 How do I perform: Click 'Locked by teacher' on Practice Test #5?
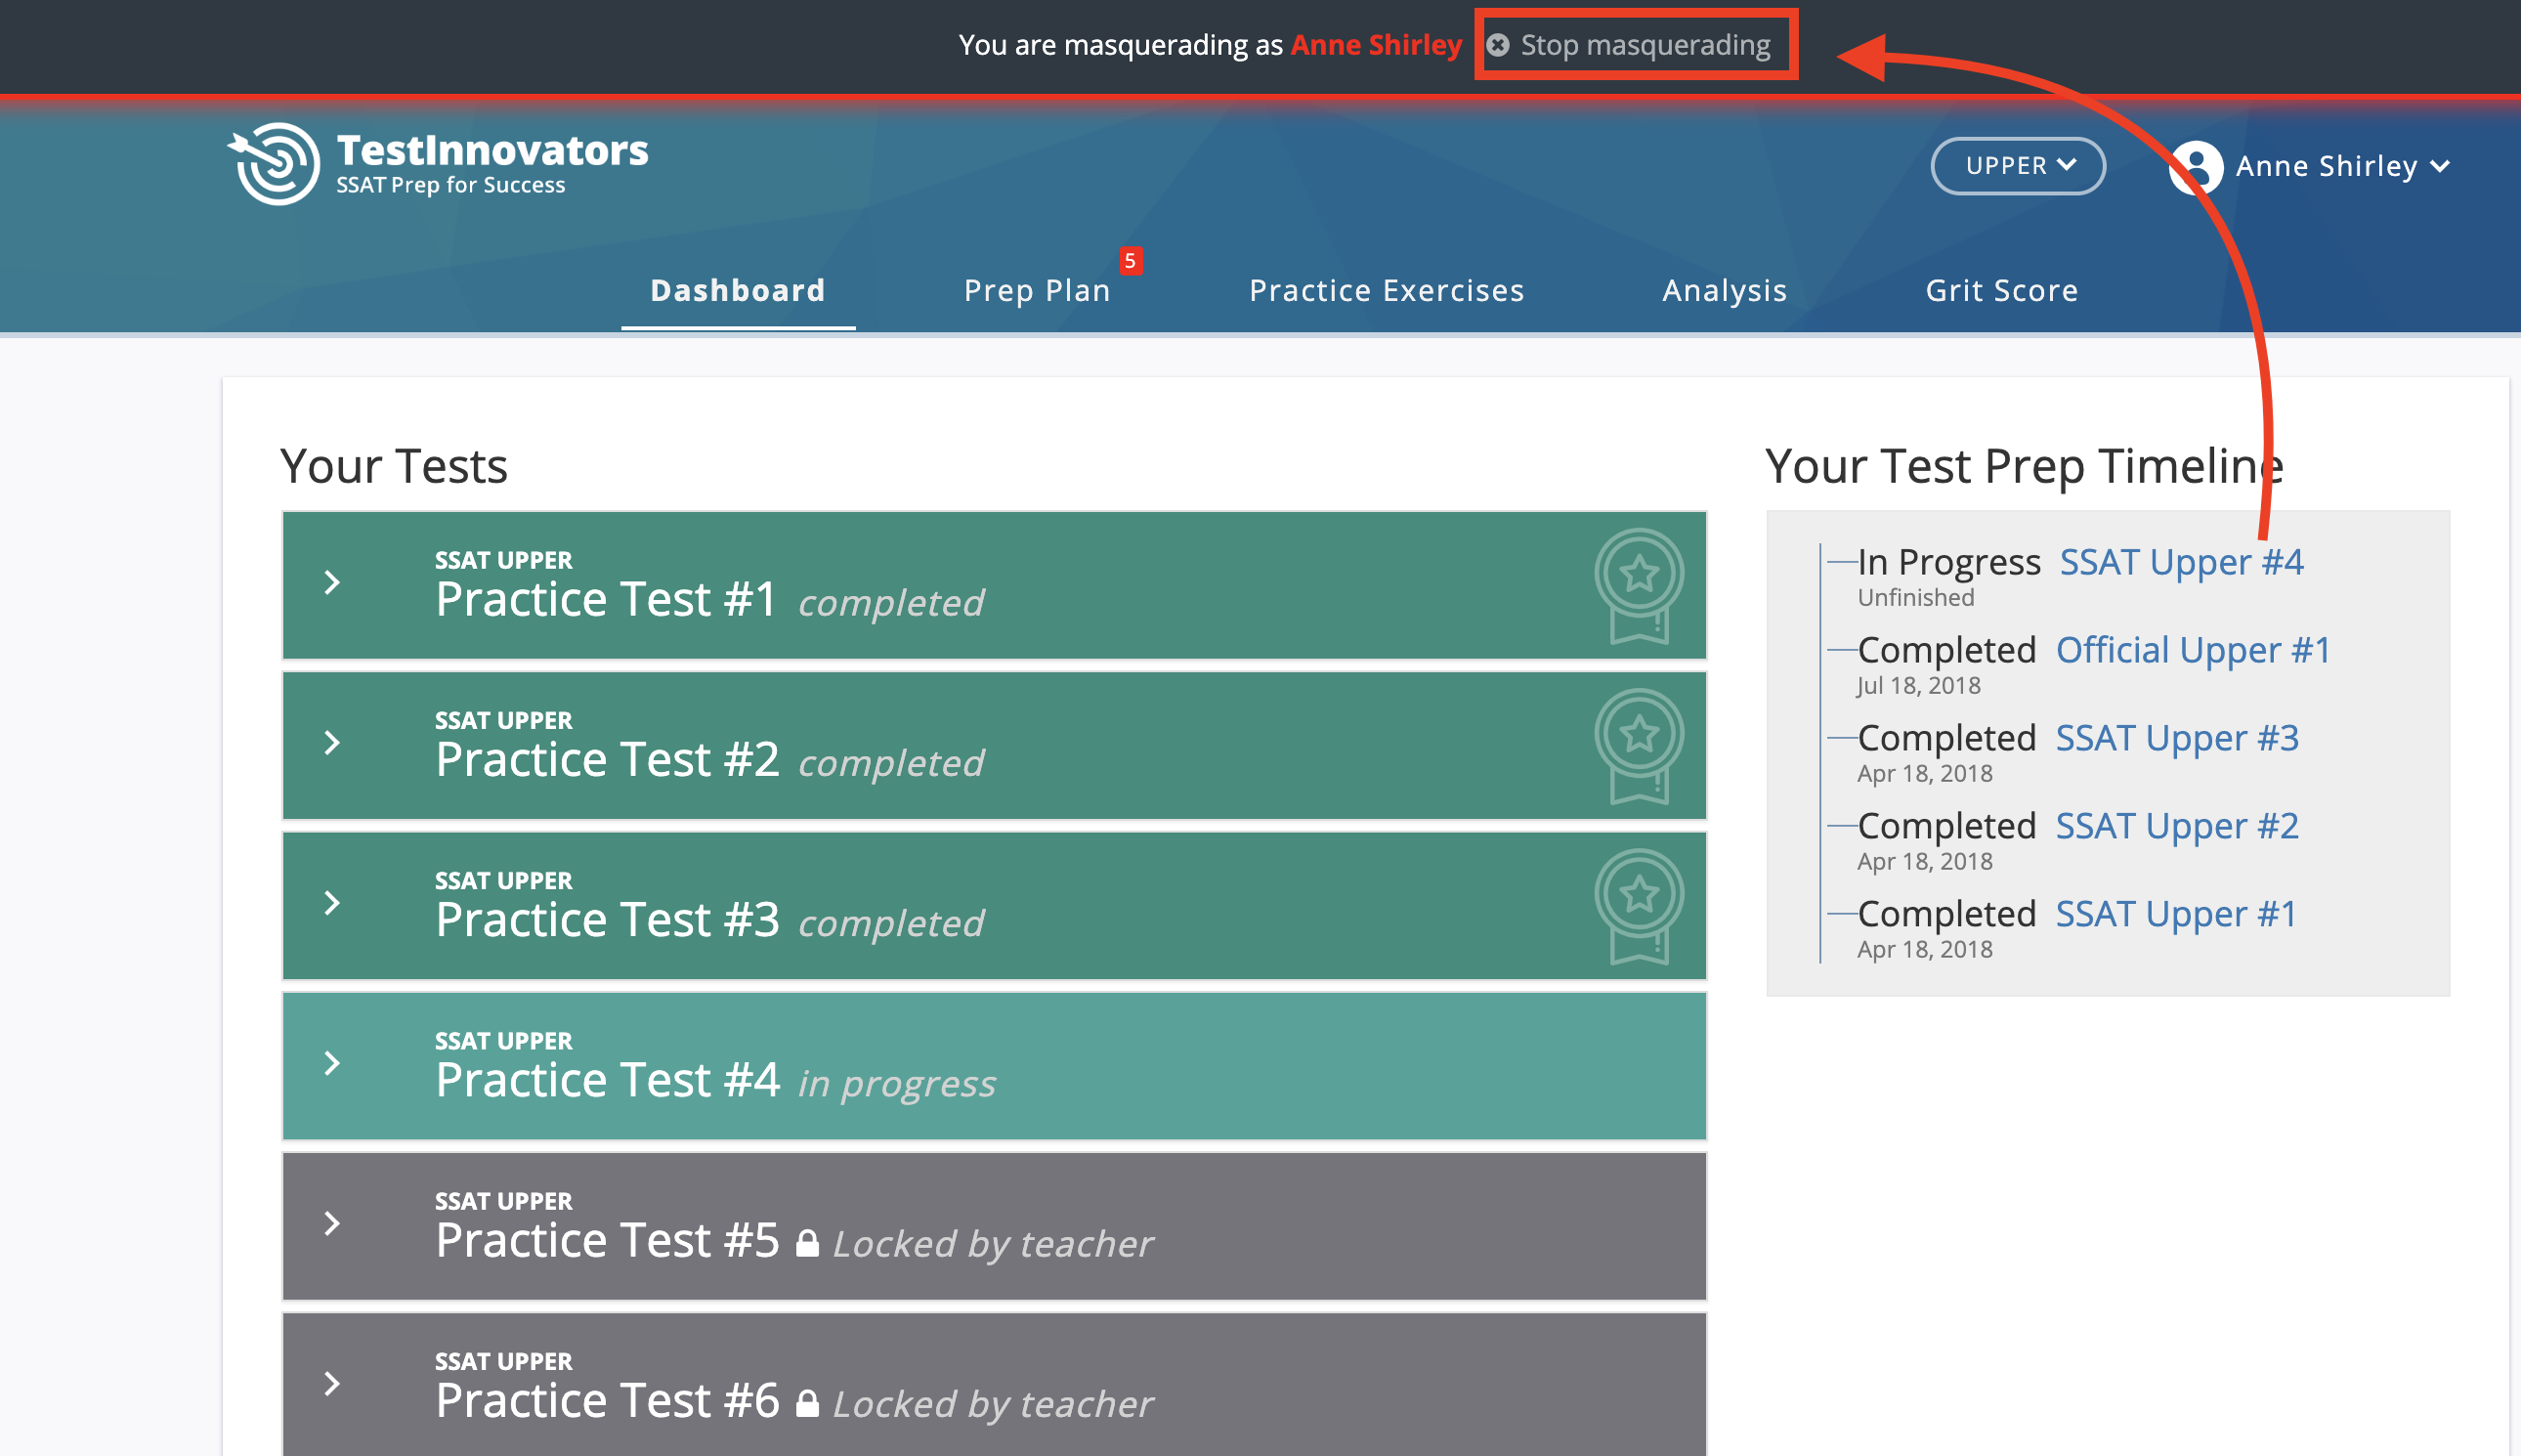point(993,1243)
